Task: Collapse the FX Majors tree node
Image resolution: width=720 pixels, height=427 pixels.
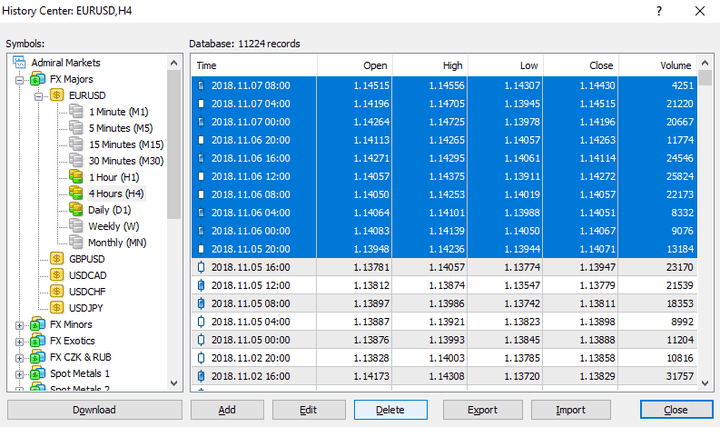Action: point(20,80)
